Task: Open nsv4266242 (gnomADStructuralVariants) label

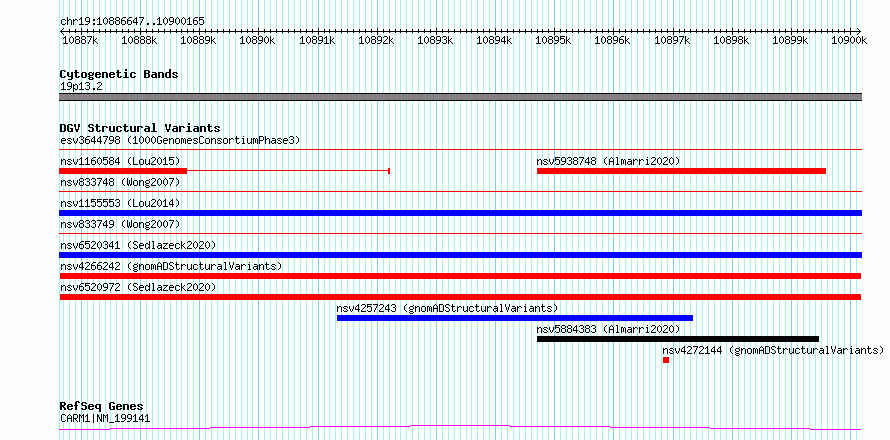Action: pos(171,266)
